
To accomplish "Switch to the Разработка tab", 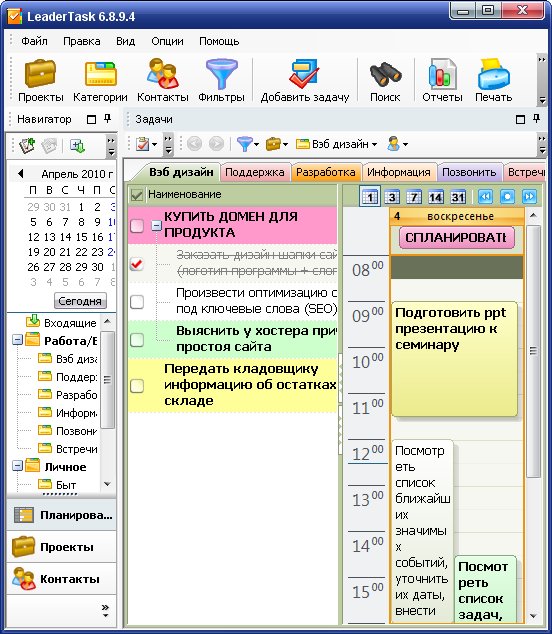I will 326,172.
